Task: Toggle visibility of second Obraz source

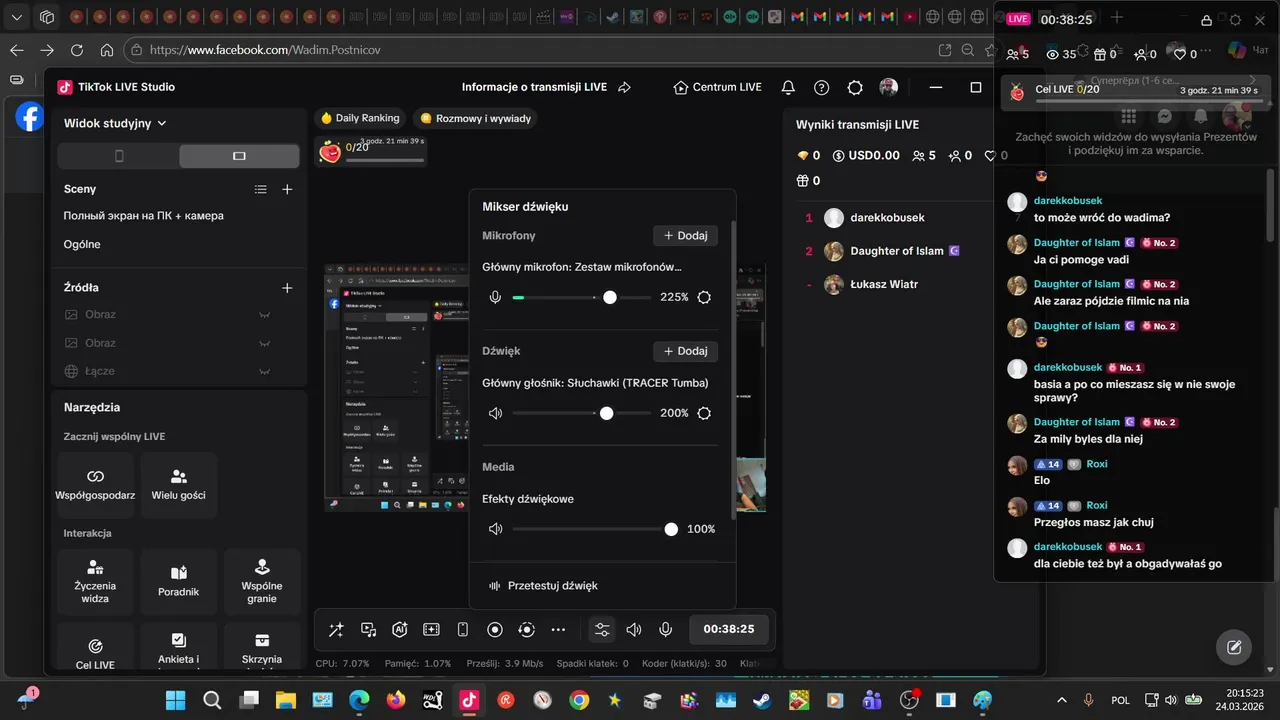Action: click(264, 343)
